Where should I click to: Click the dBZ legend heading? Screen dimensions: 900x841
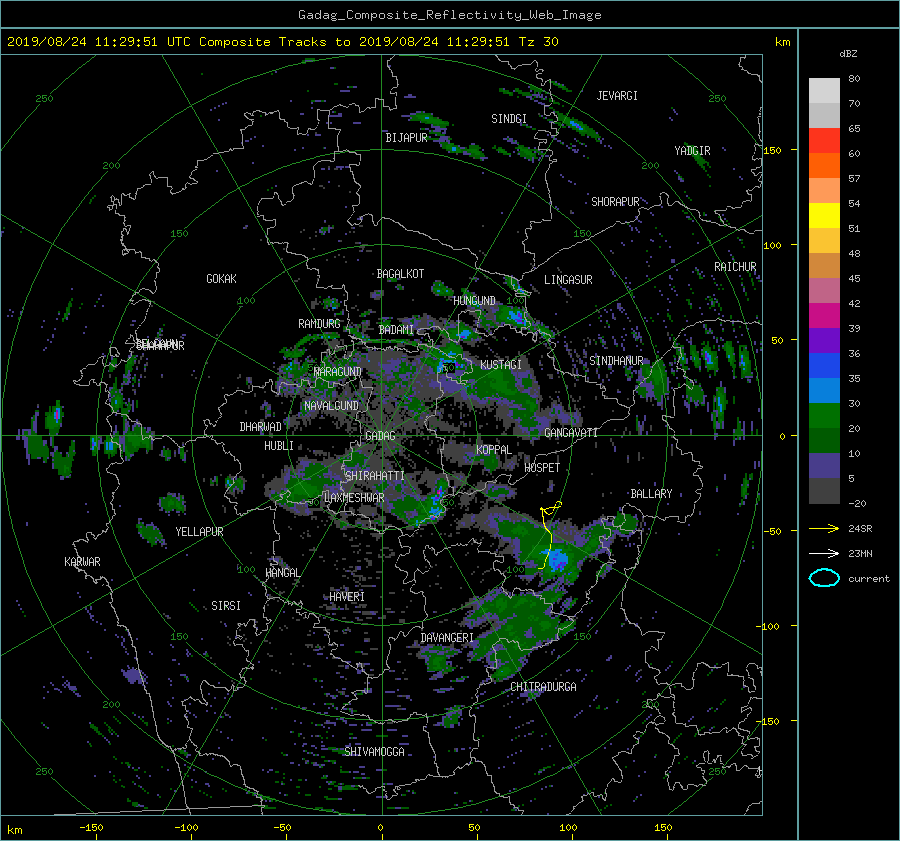point(848,54)
